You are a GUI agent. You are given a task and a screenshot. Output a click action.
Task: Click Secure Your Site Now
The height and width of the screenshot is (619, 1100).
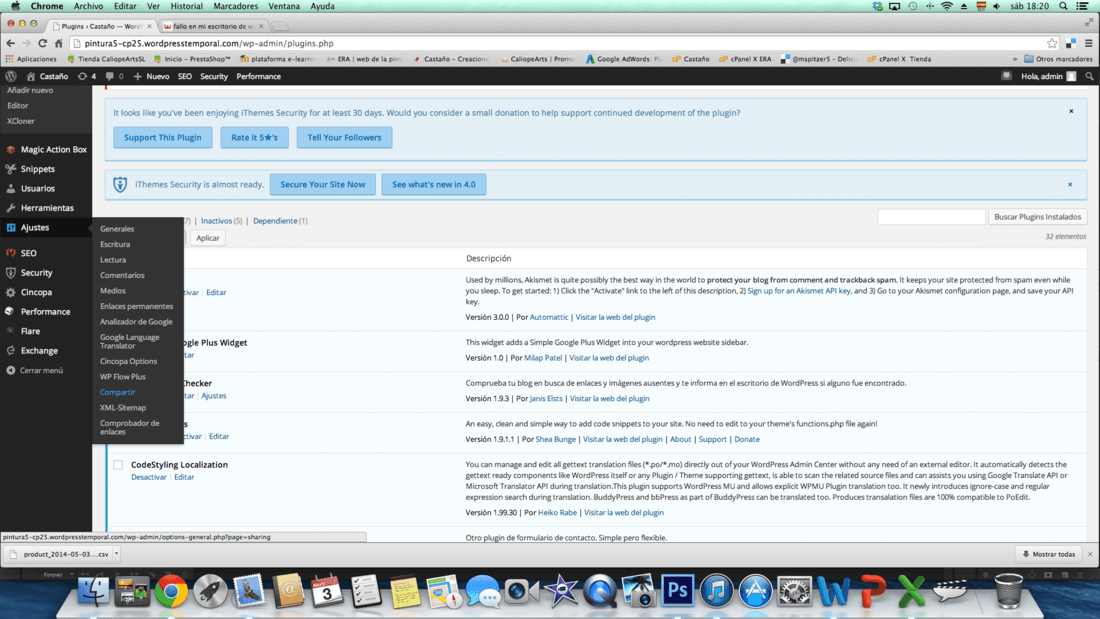tap(323, 185)
